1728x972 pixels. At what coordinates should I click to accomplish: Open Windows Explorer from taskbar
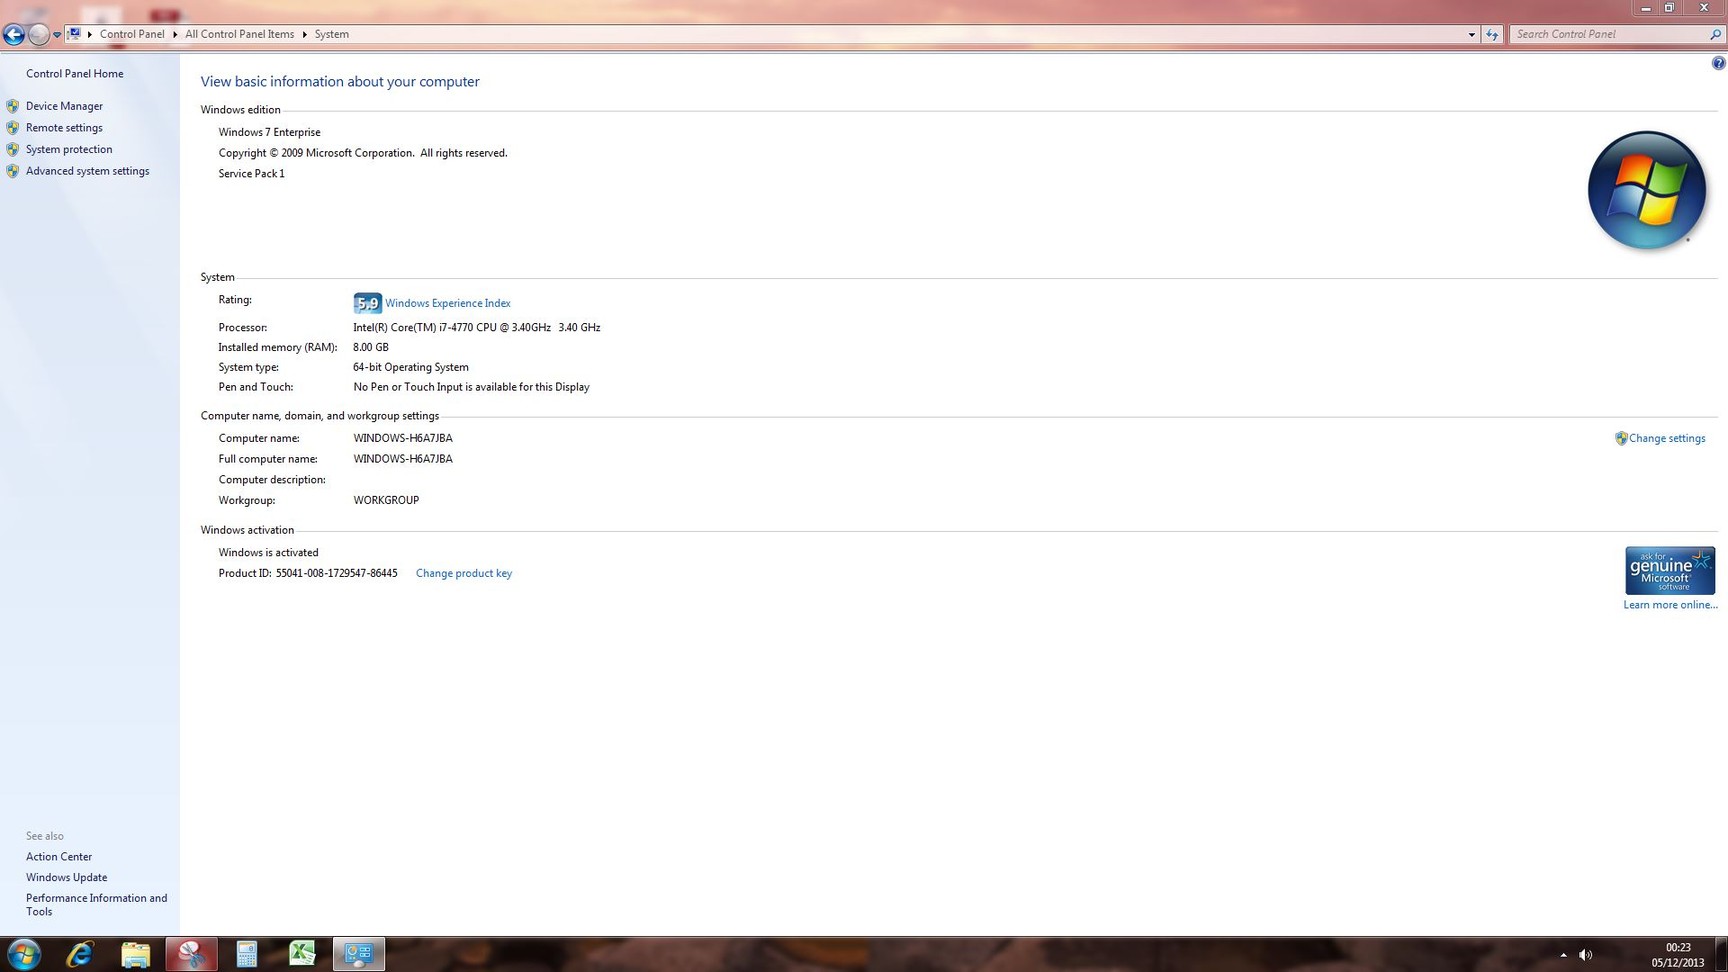[x=135, y=954]
